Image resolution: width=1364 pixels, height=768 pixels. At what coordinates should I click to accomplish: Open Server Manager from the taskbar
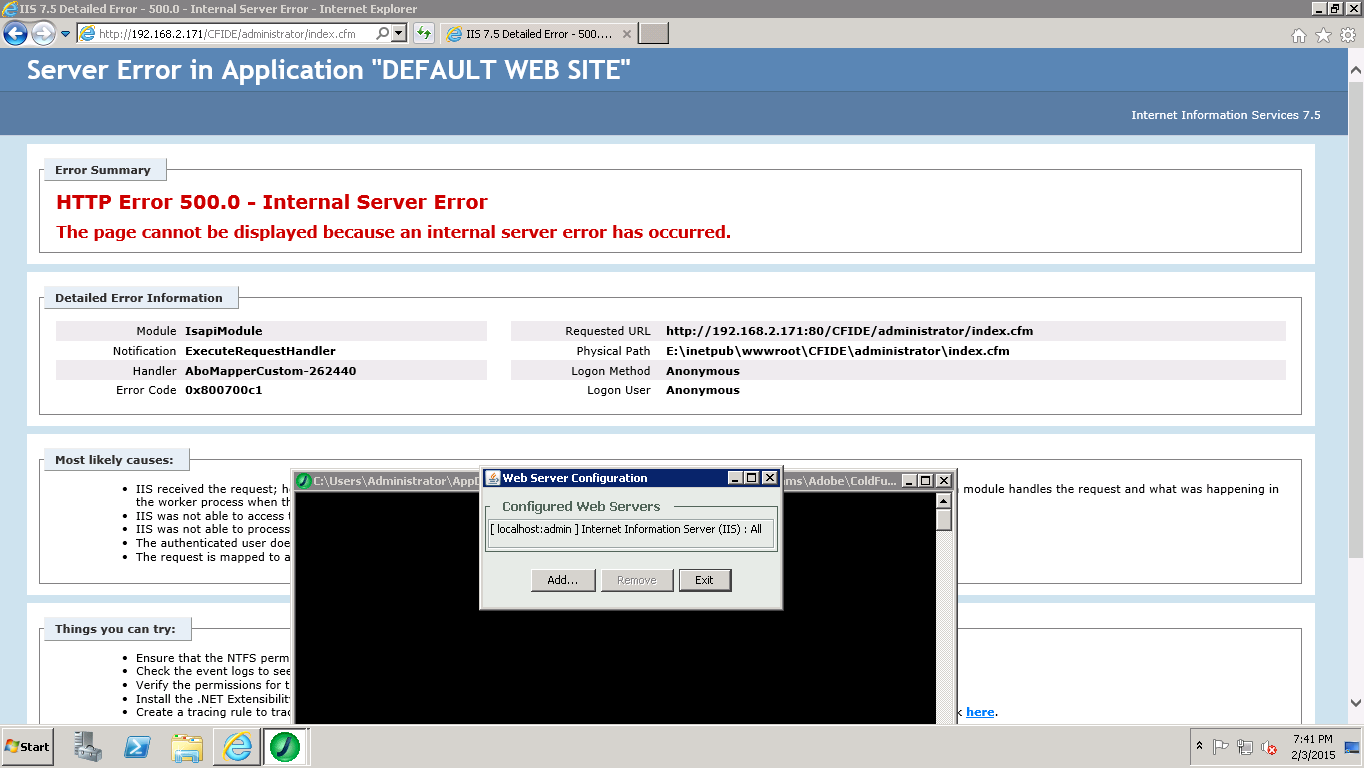(x=88, y=746)
